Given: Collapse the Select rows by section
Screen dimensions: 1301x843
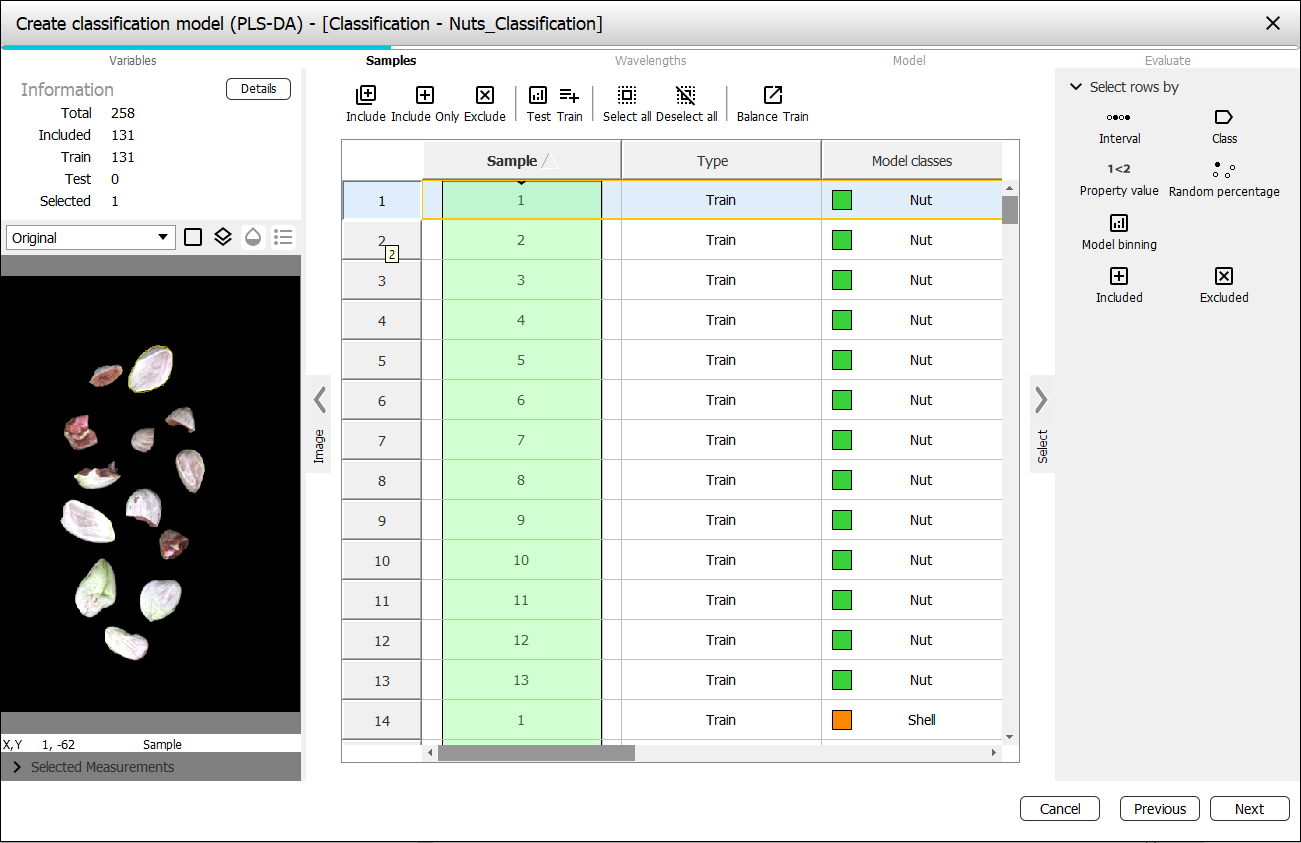Looking at the screenshot, I should click(1076, 87).
